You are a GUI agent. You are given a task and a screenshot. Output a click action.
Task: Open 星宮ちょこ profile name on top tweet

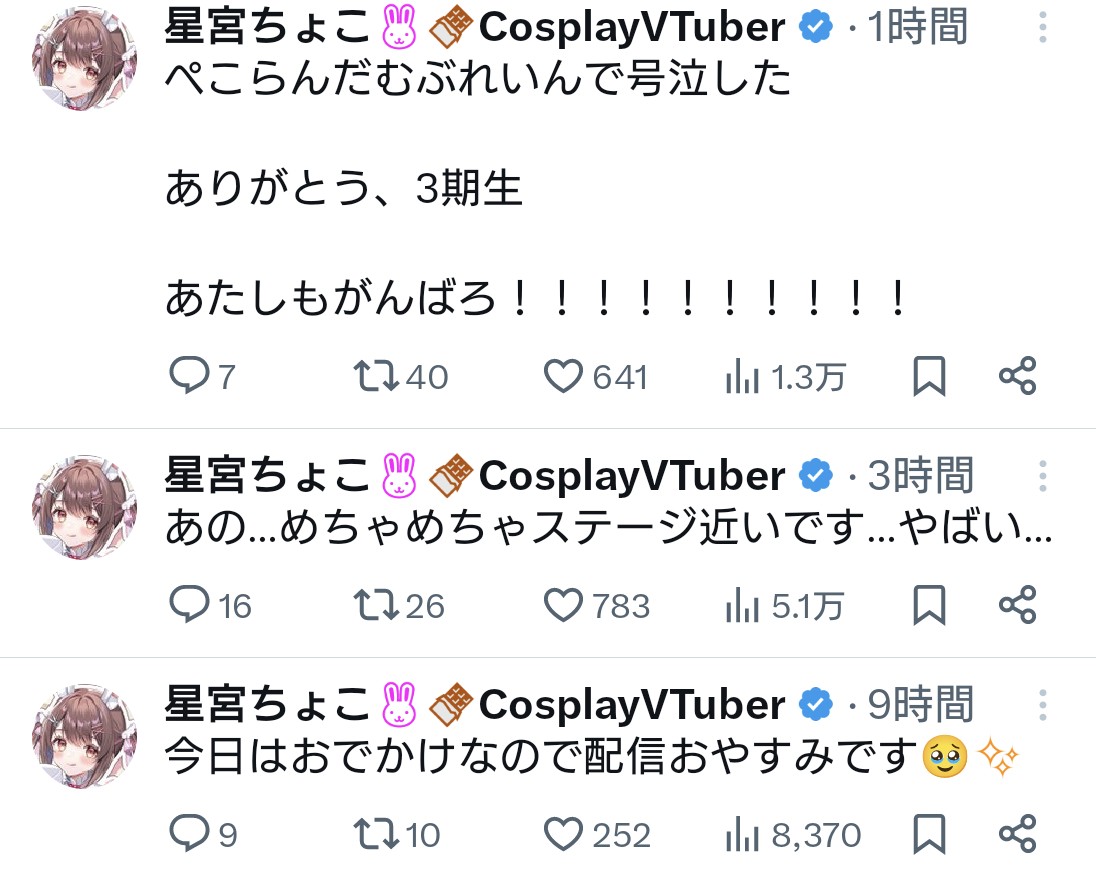click(x=268, y=28)
